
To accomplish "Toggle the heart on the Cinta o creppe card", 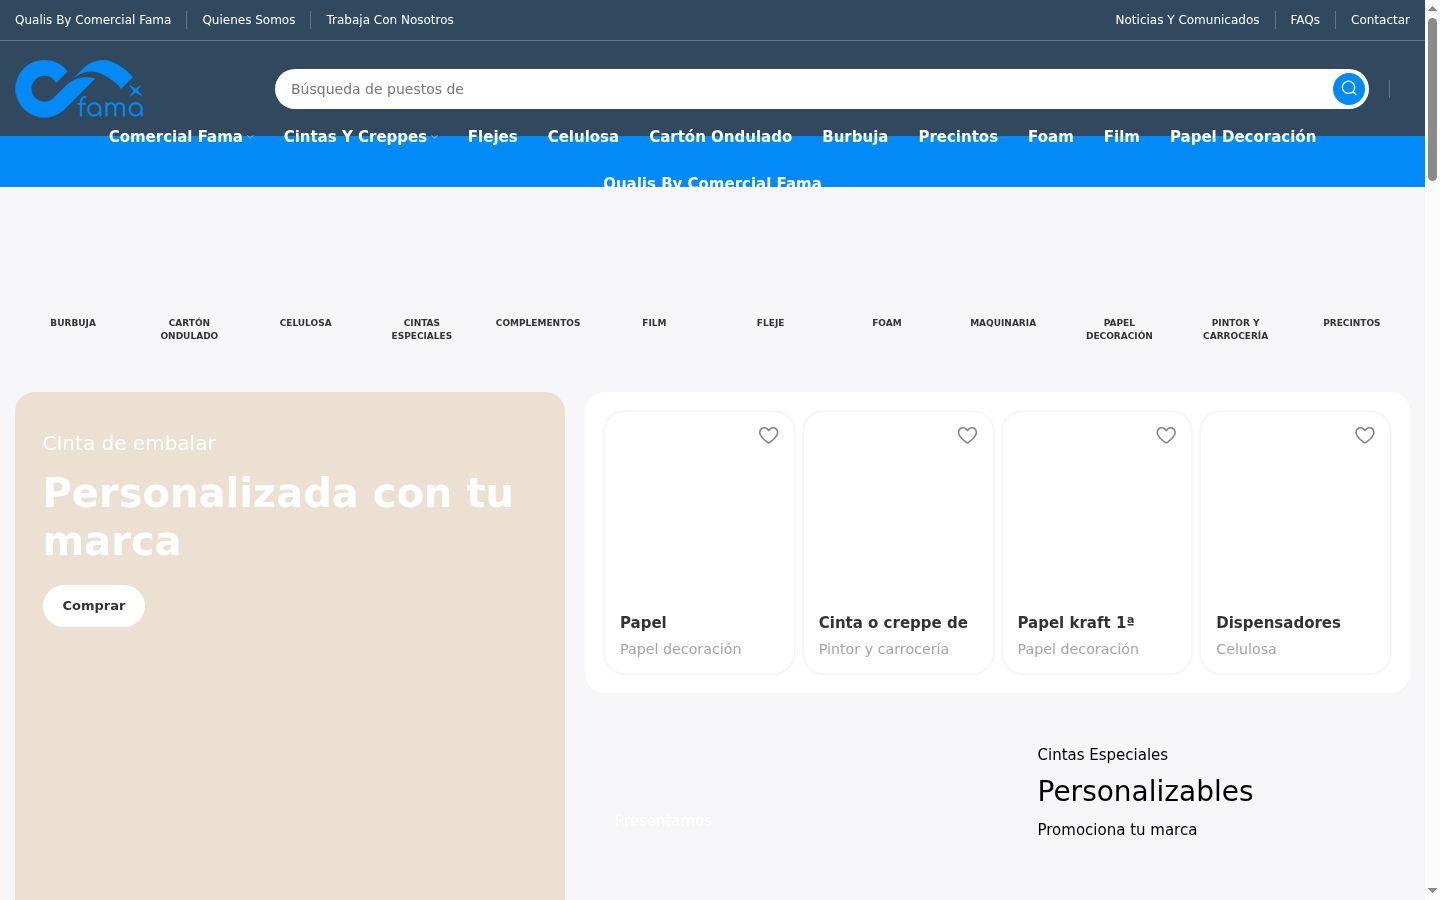I will [x=967, y=435].
